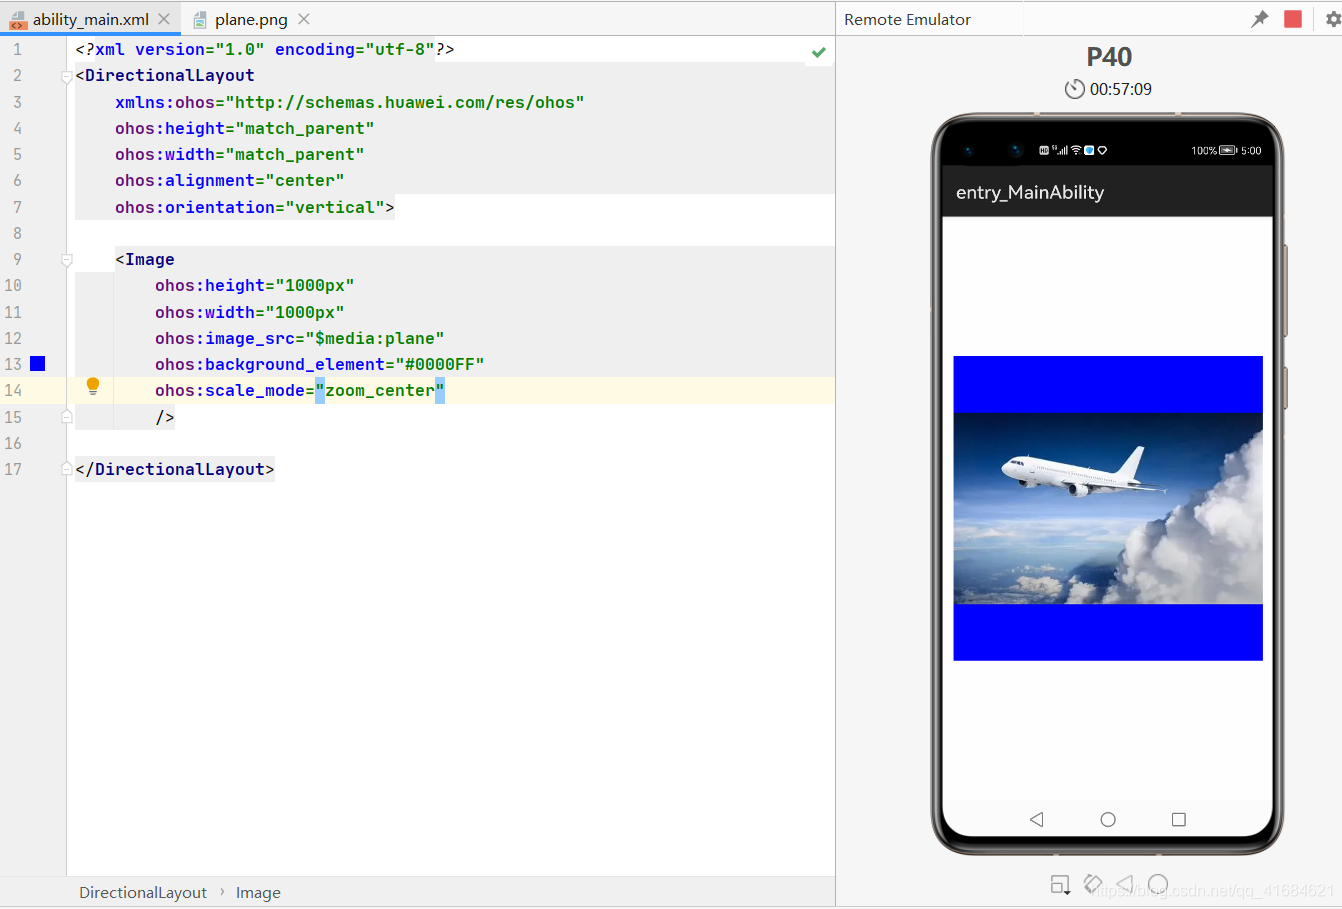Click the 5:00 clock in phone status bar
1342x909 pixels.
point(1251,151)
